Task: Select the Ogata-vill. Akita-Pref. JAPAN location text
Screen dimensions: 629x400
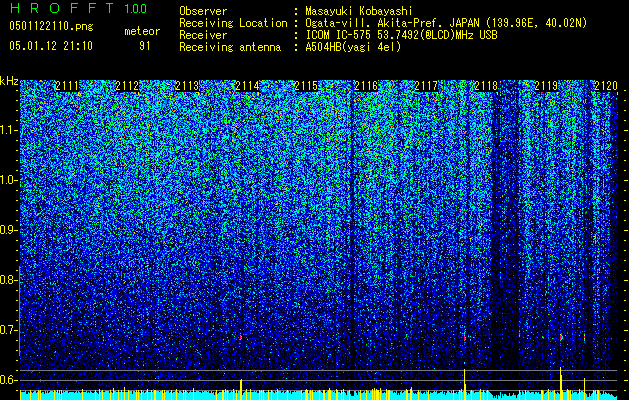Action: coord(446,23)
